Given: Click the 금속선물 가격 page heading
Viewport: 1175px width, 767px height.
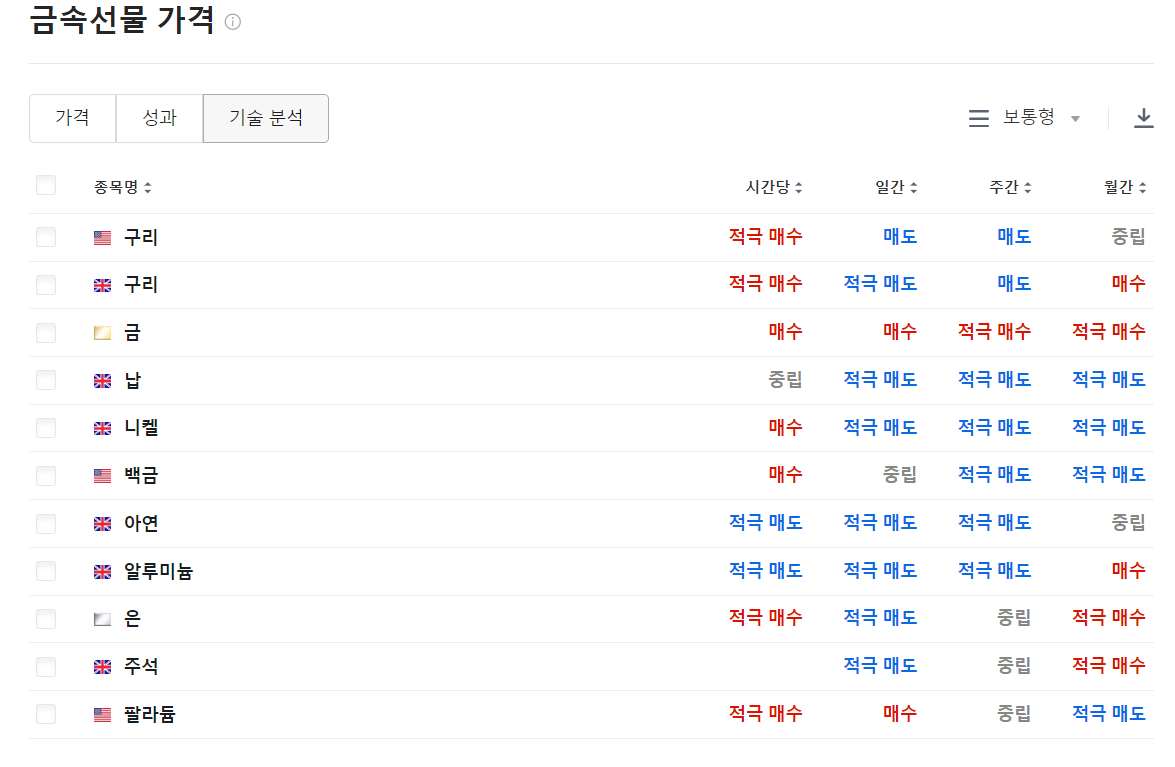Looking at the screenshot, I should point(122,20).
